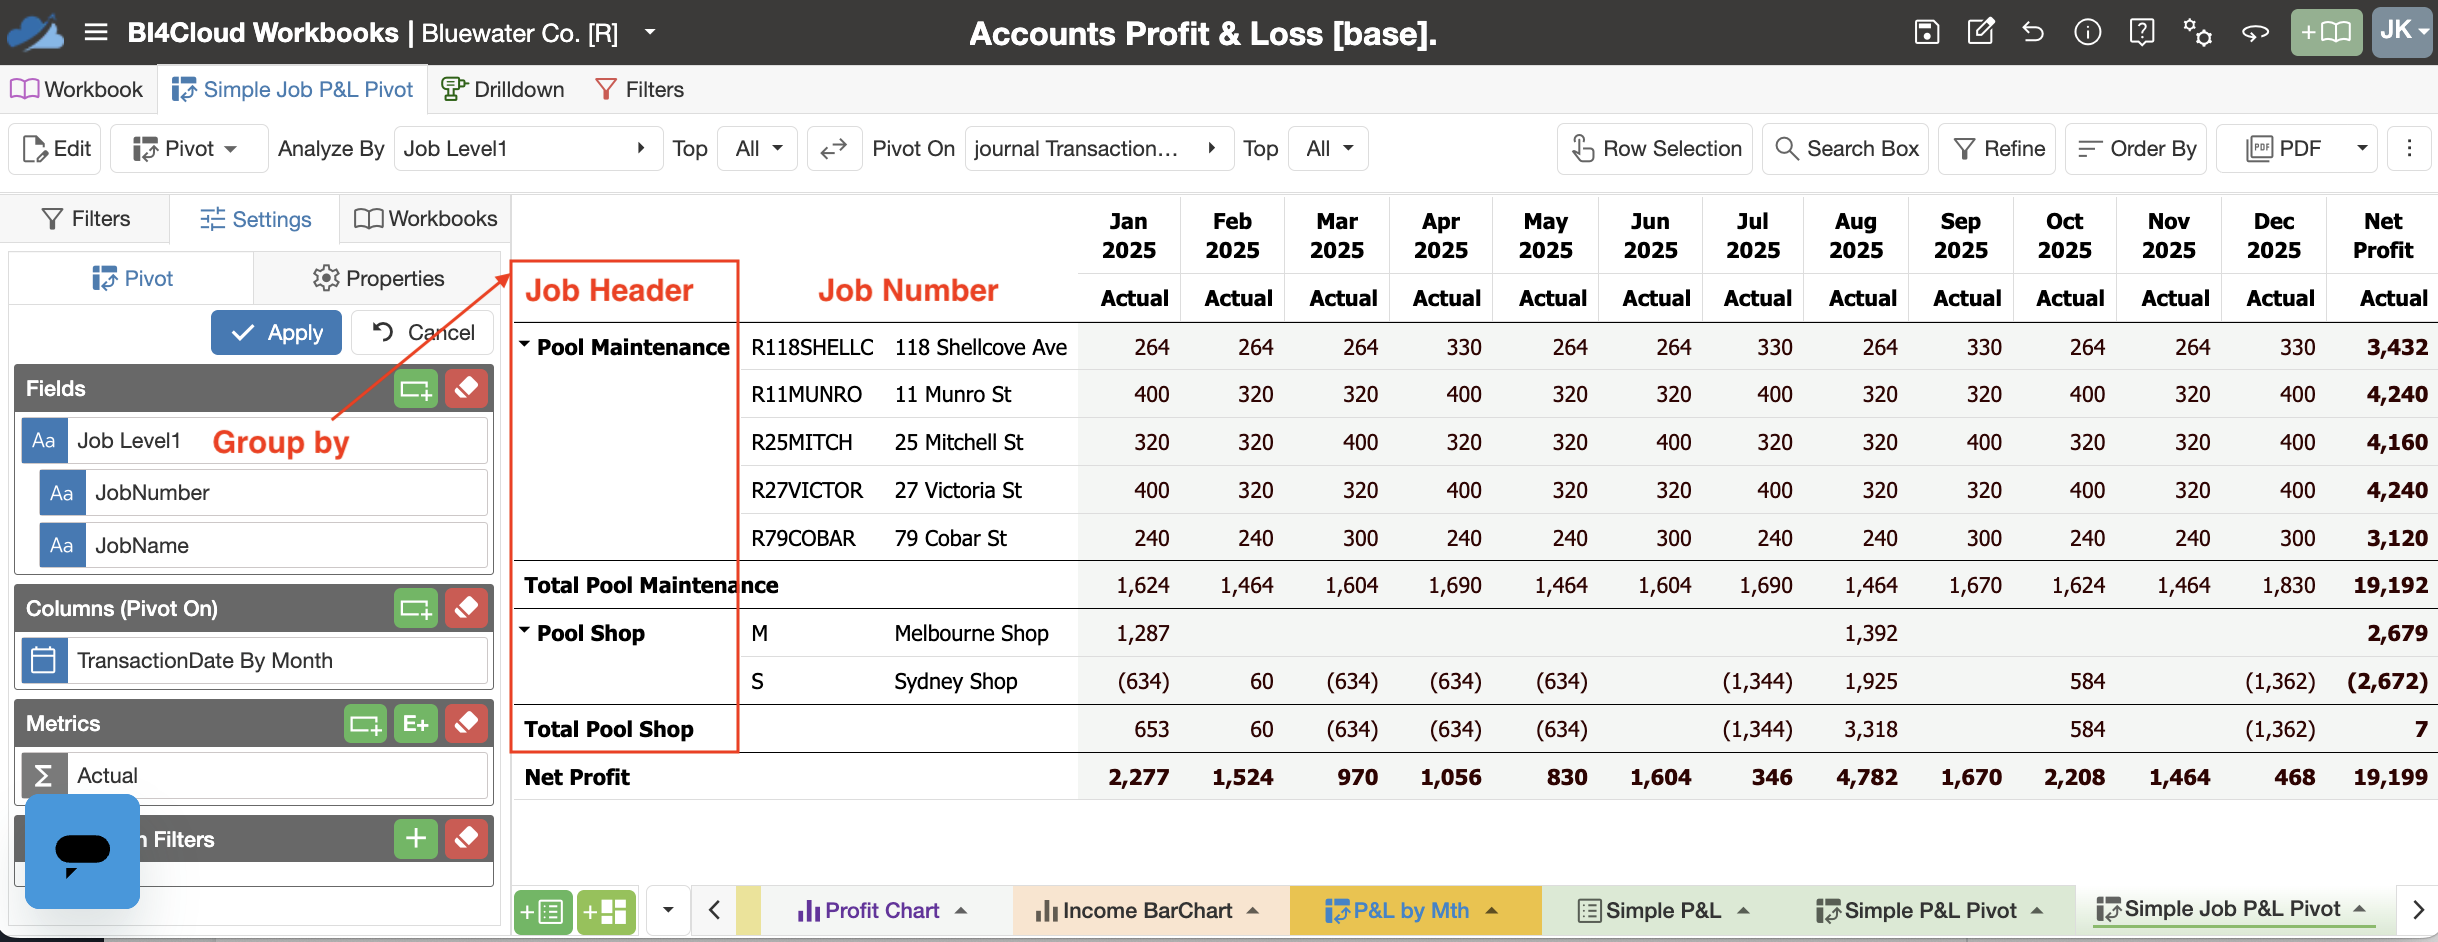Image resolution: width=2438 pixels, height=942 pixels.
Task: Click the Apply button
Action: click(276, 332)
